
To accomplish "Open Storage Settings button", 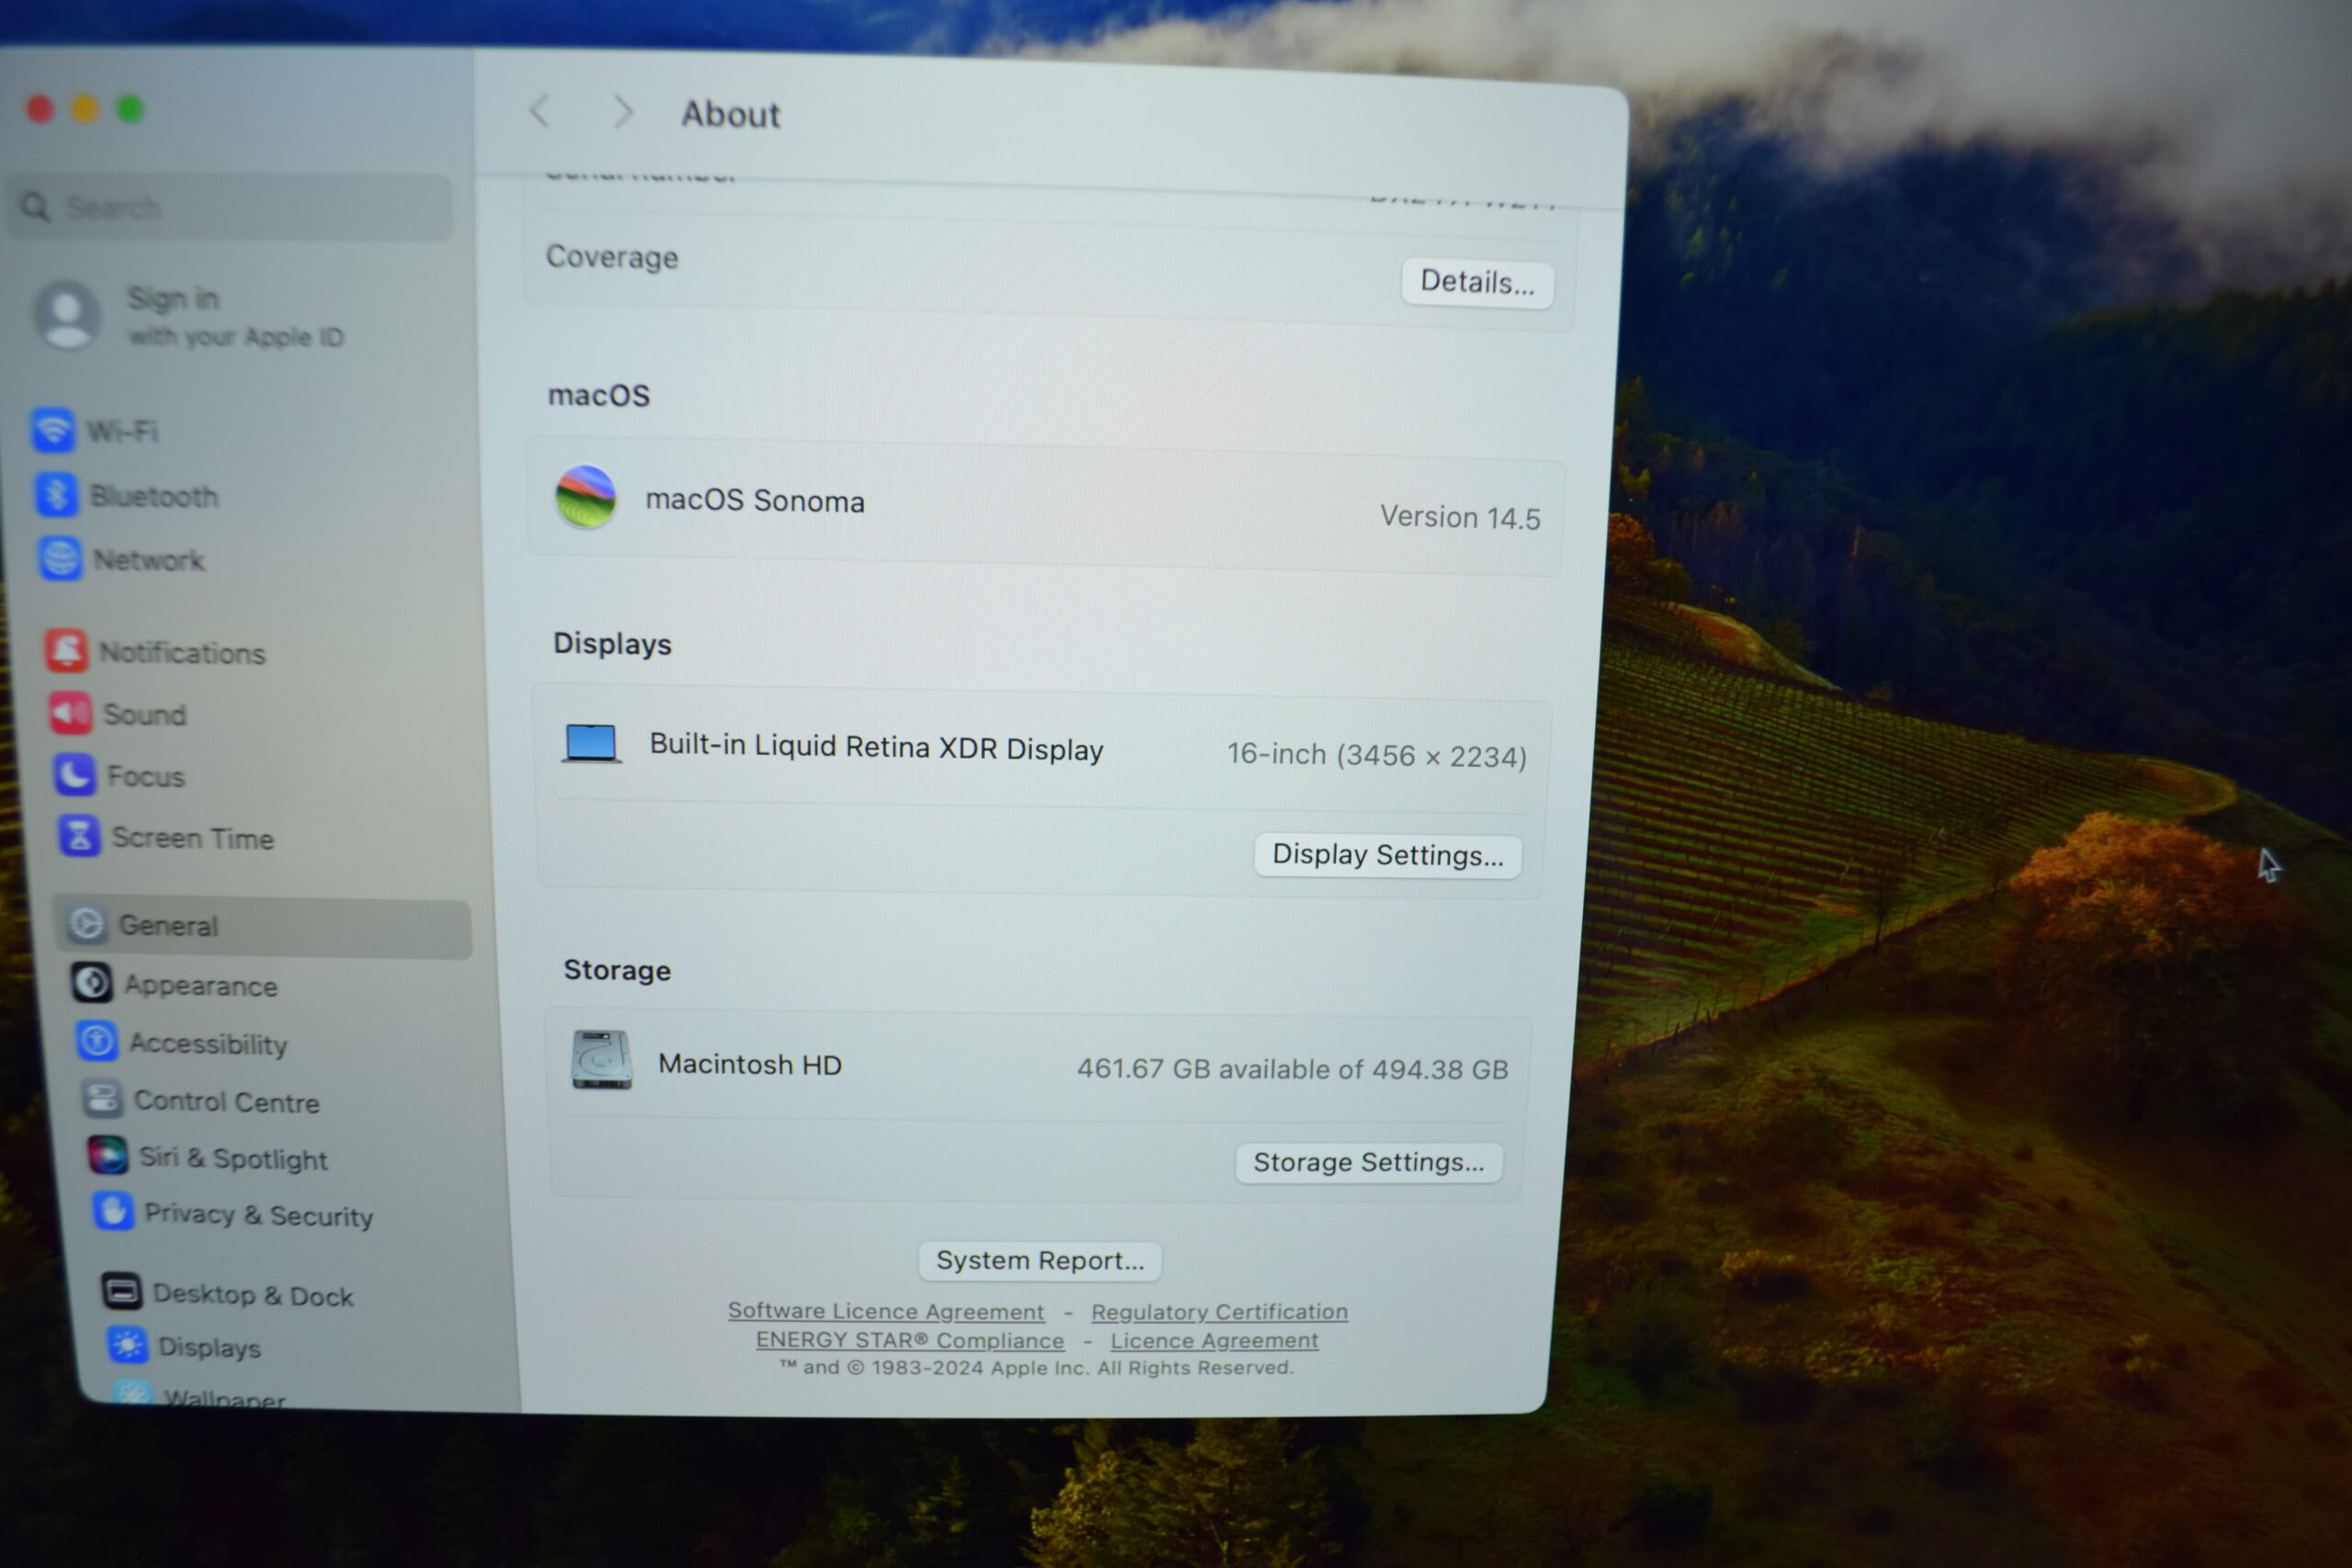I will point(1368,1162).
